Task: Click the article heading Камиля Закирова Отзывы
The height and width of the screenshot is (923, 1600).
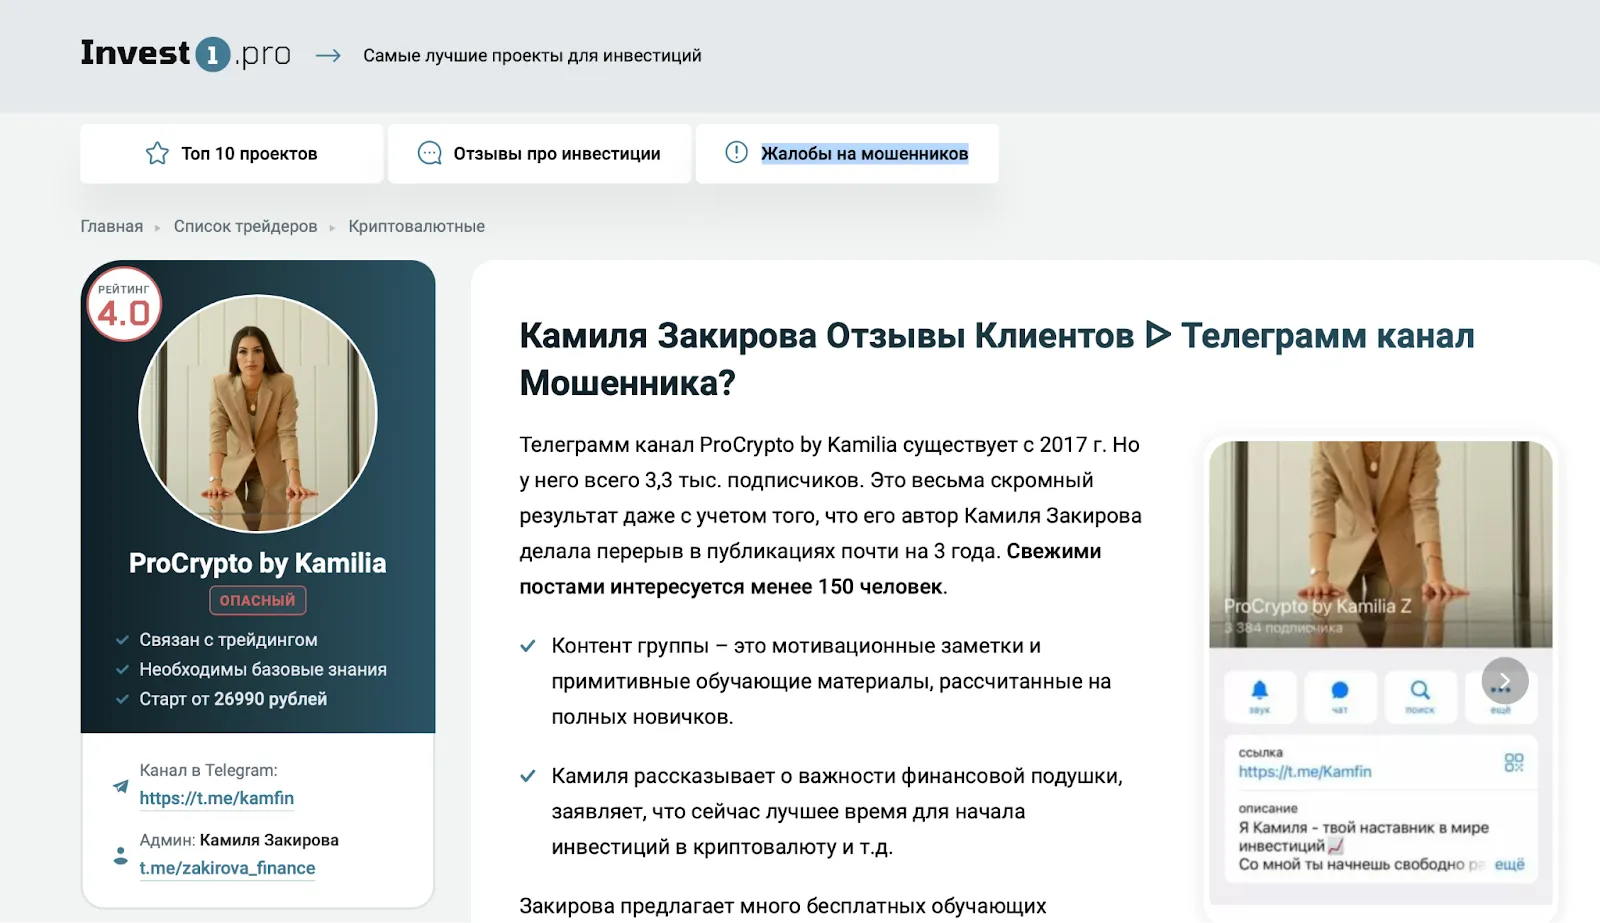Action: 997,359
